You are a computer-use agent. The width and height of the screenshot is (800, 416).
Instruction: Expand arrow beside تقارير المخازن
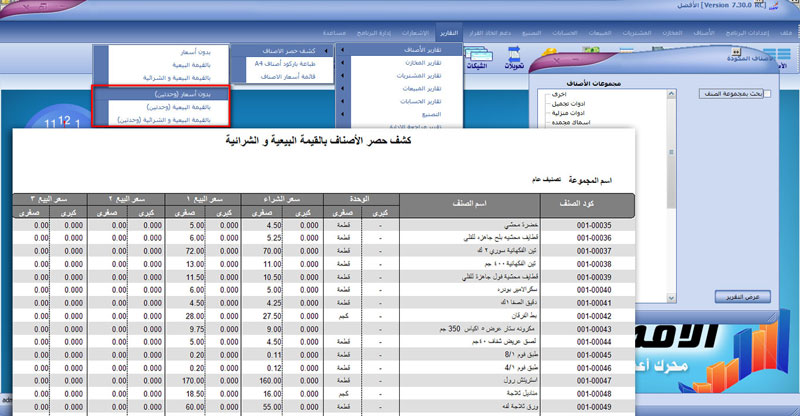click(x=342, y=63)
